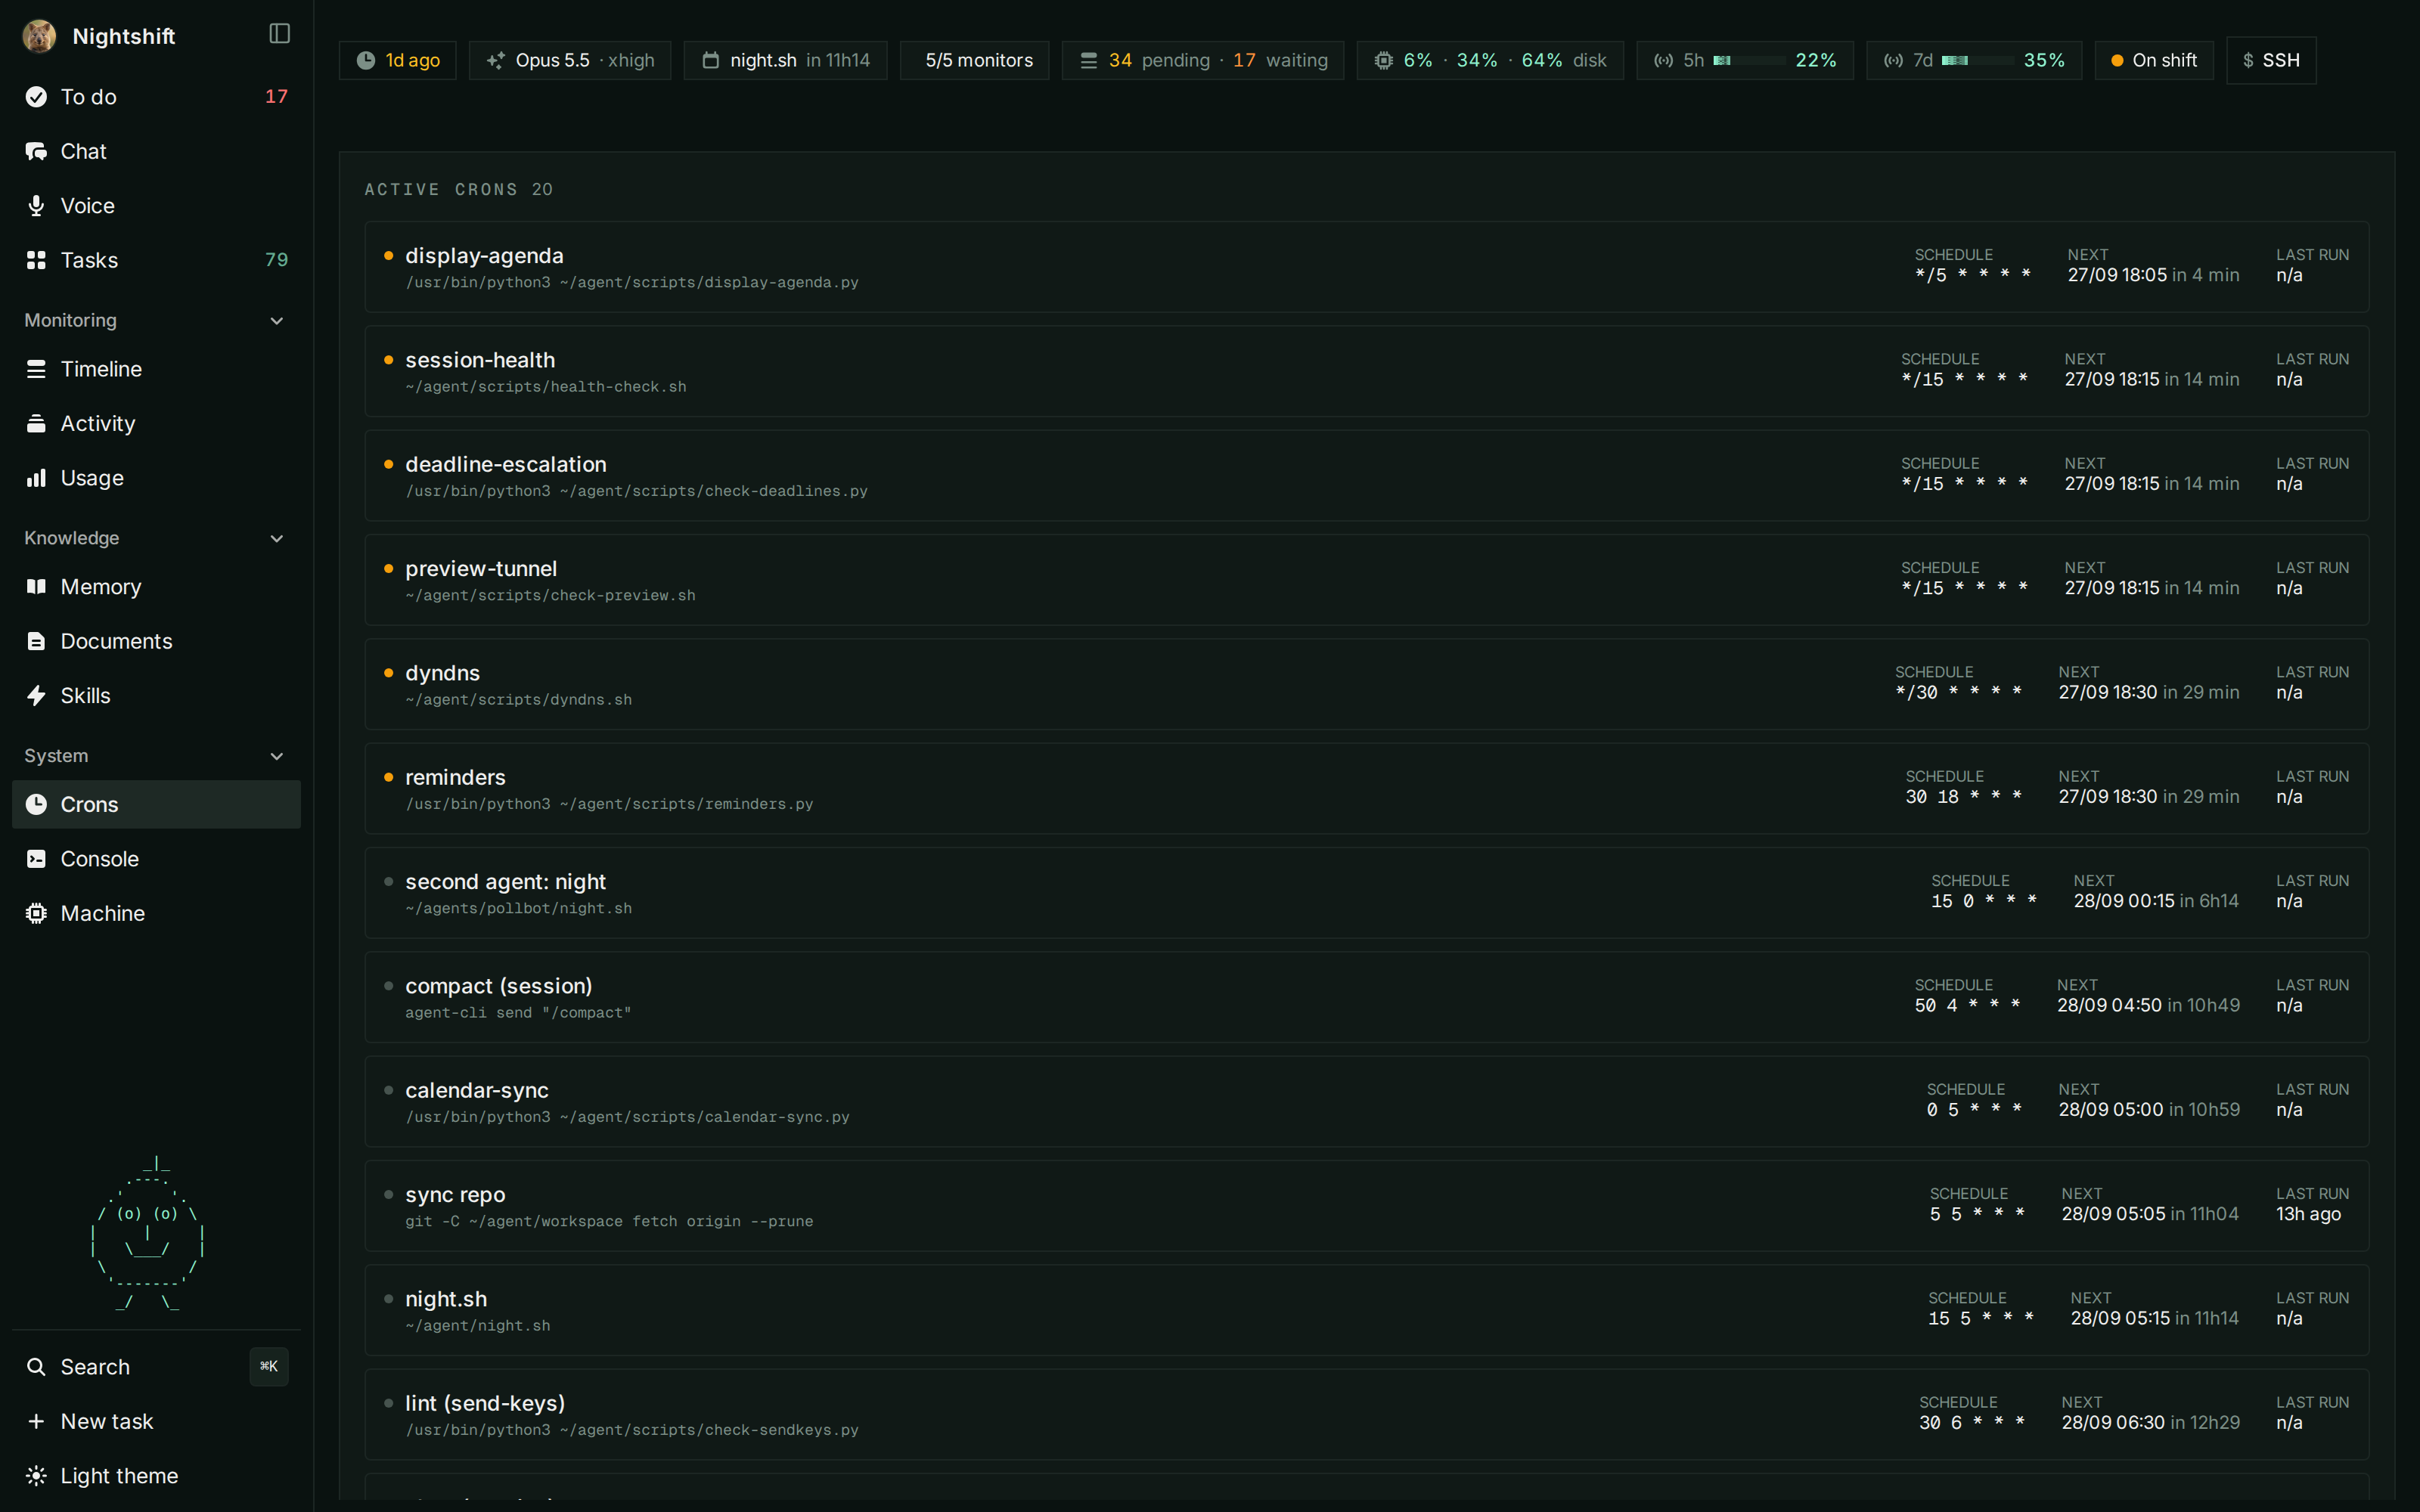The width and height of the screenshot is (2420, 1512).
Task: Open Activity stack icon
Action: 36,423
